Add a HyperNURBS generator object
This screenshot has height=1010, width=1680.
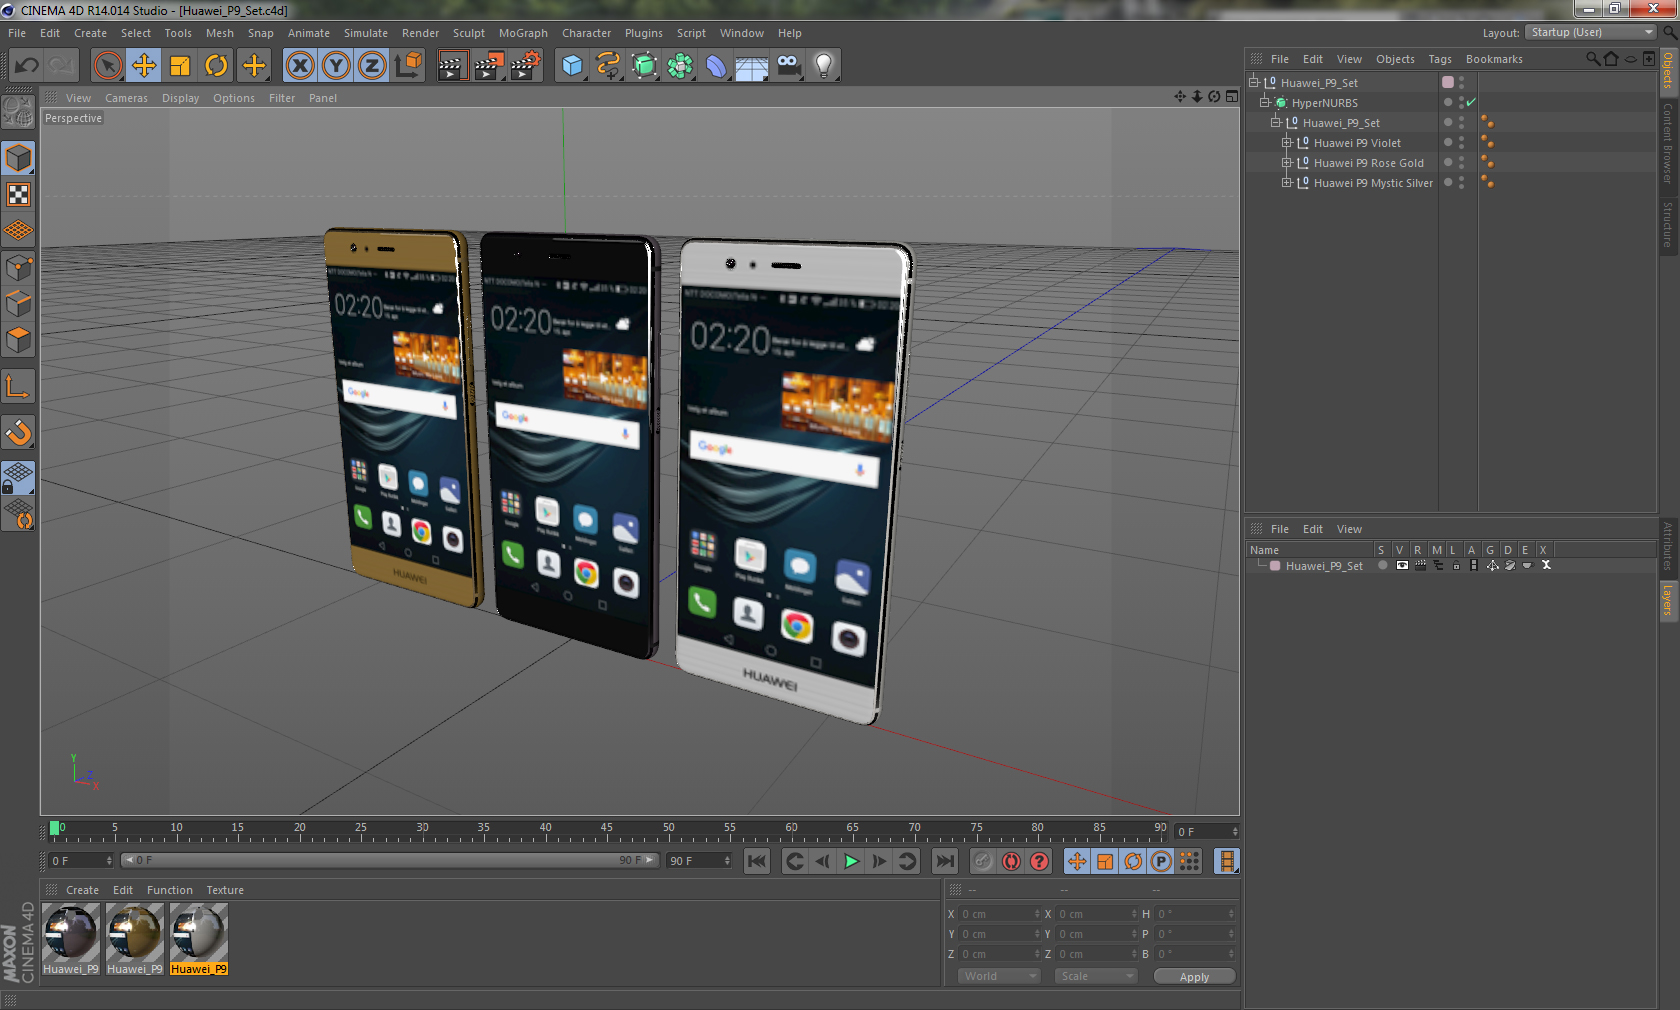[x=644, y=66]
